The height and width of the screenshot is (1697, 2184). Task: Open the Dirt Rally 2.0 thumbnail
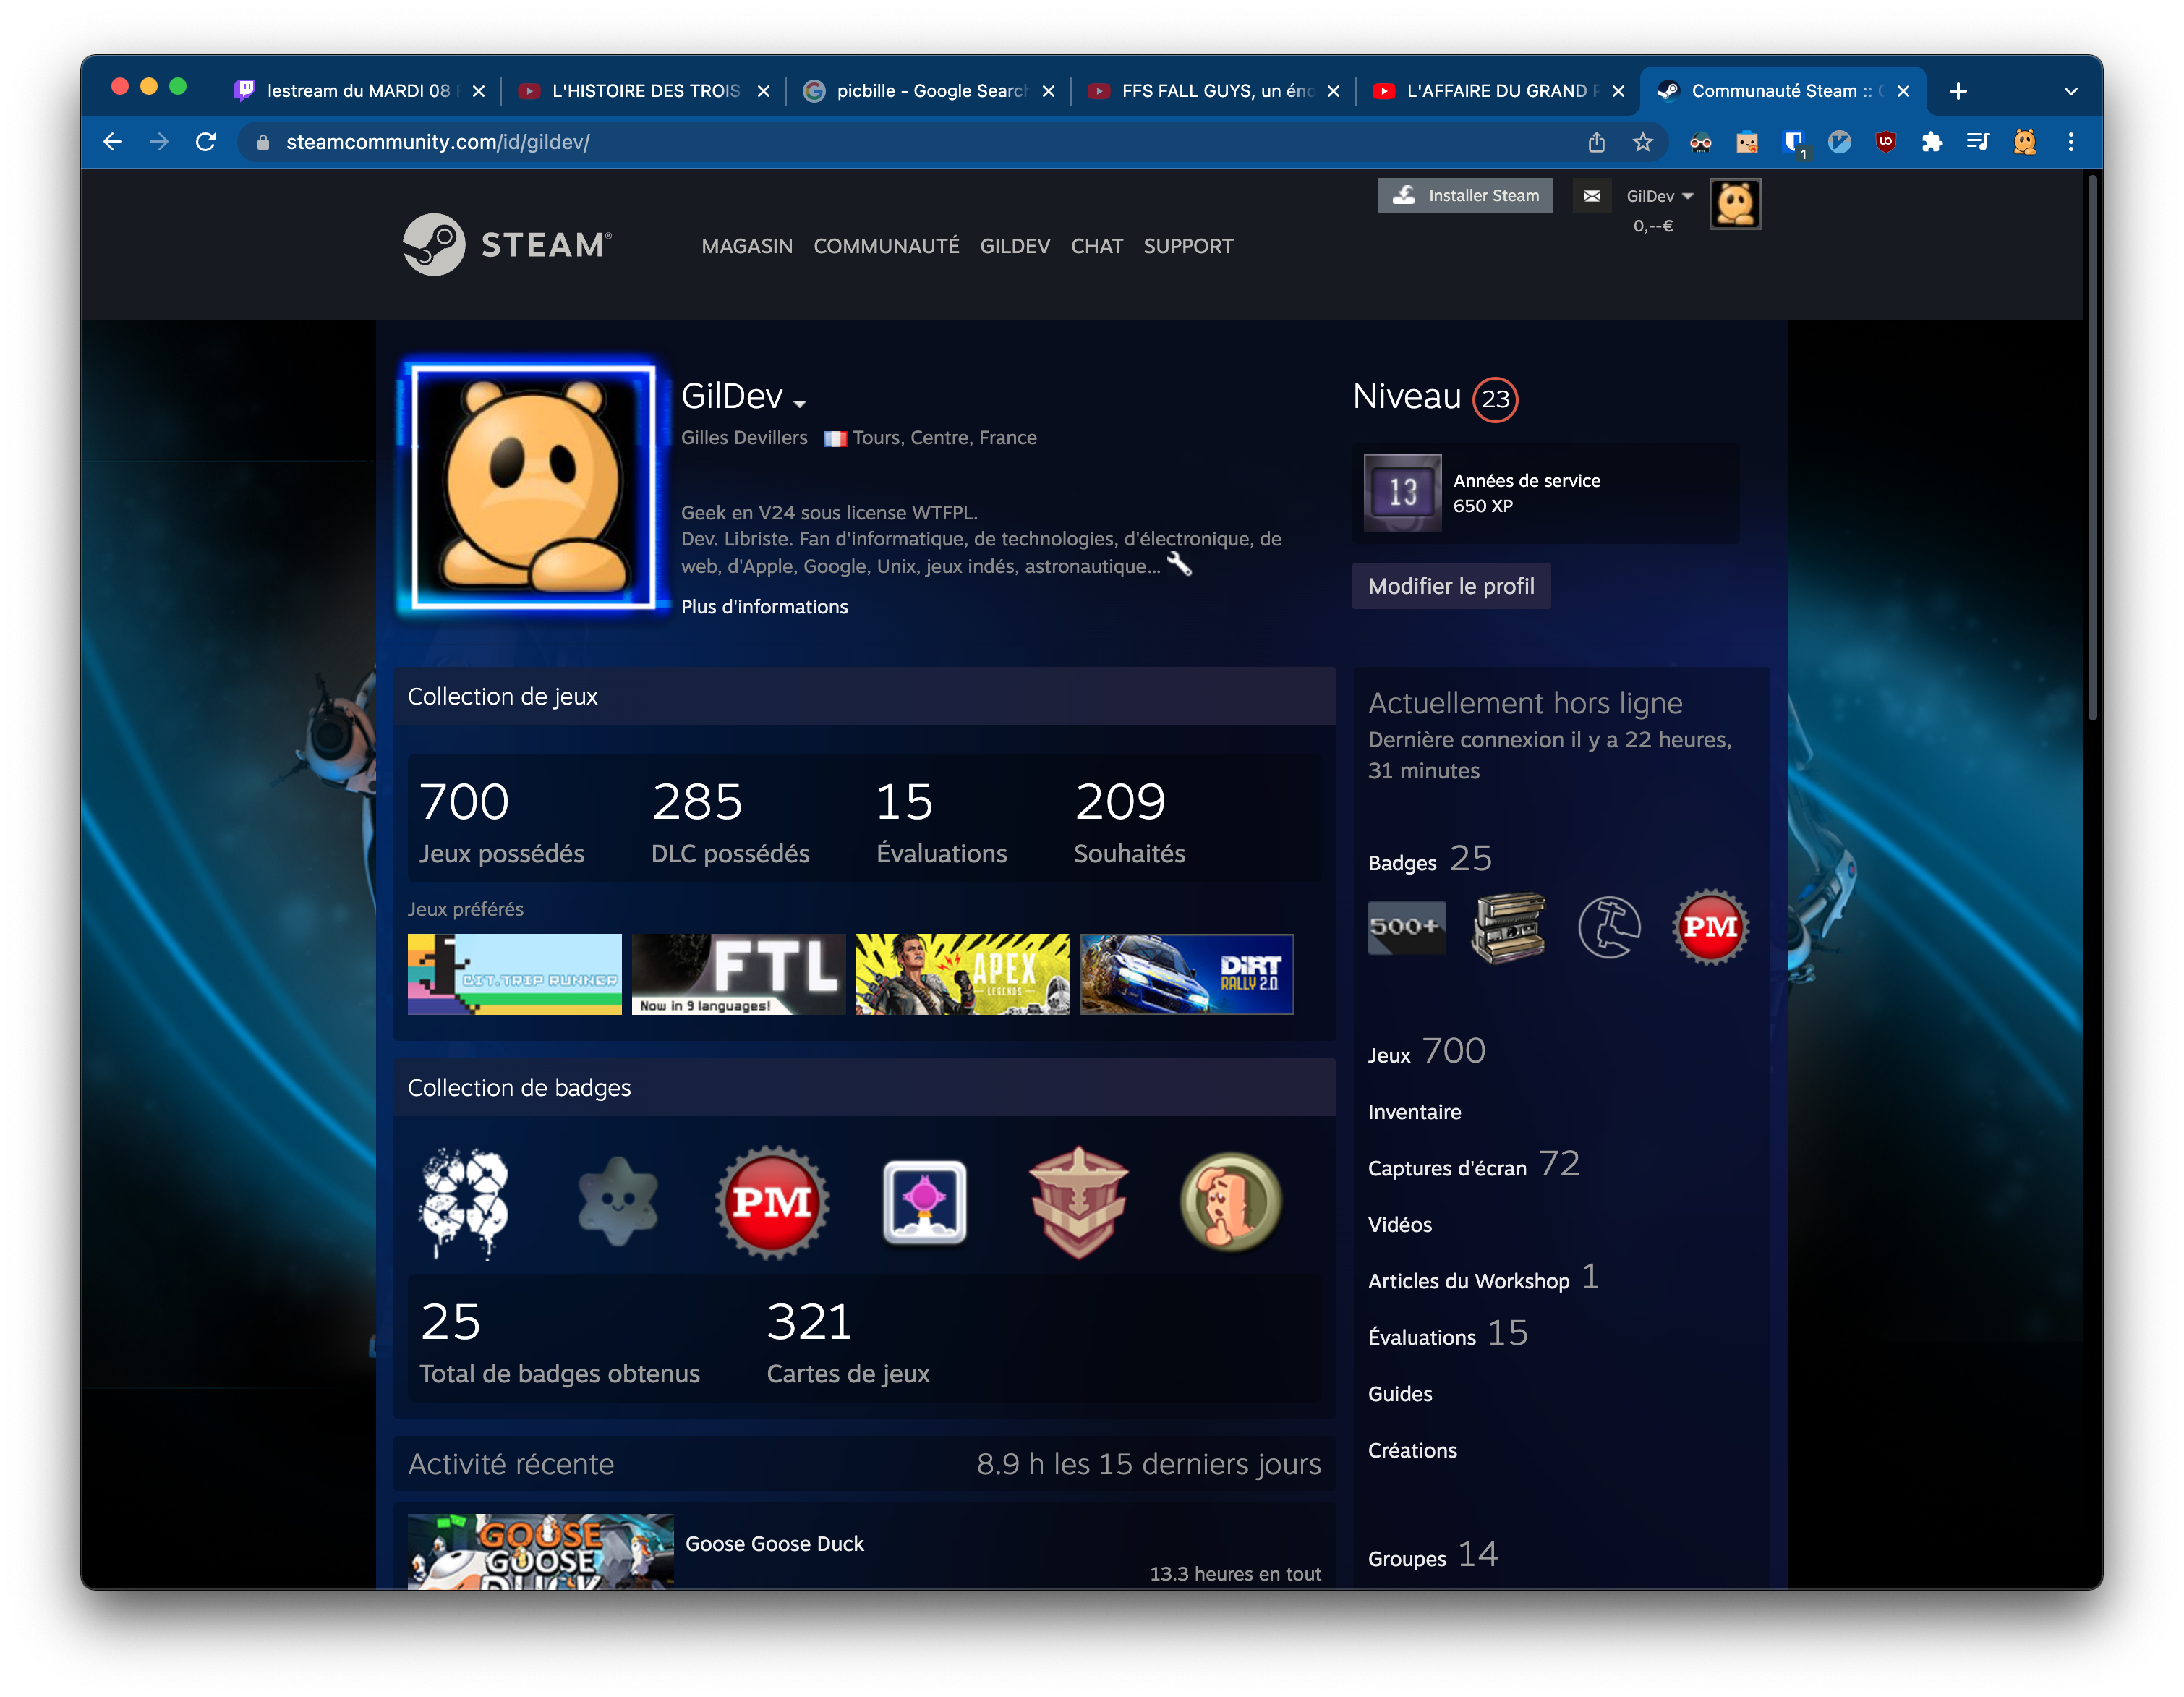click(x=1187, y=974)
